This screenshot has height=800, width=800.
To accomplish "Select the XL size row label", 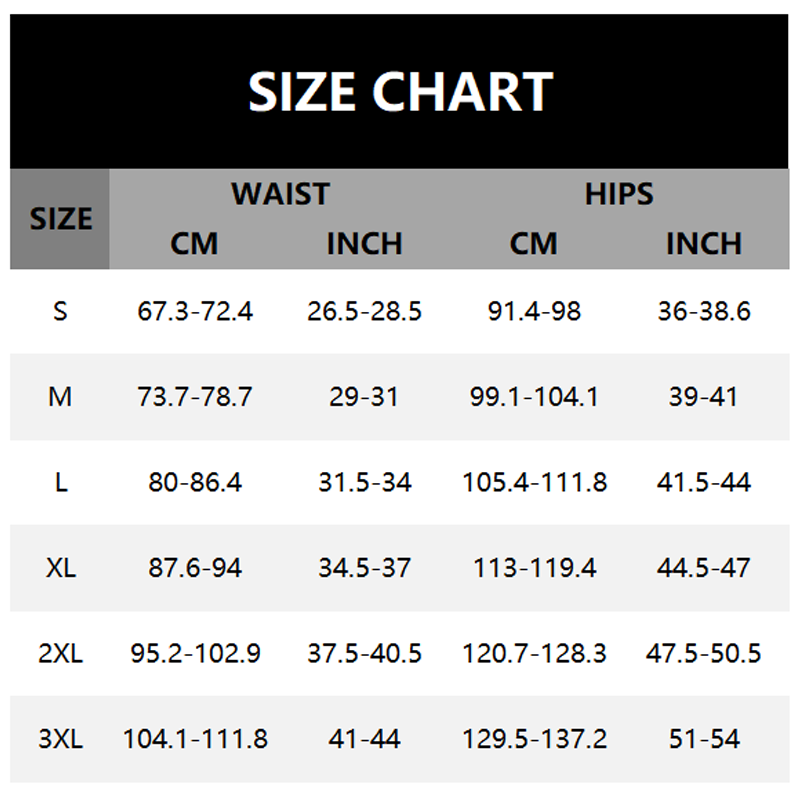I will pos(60,568).
